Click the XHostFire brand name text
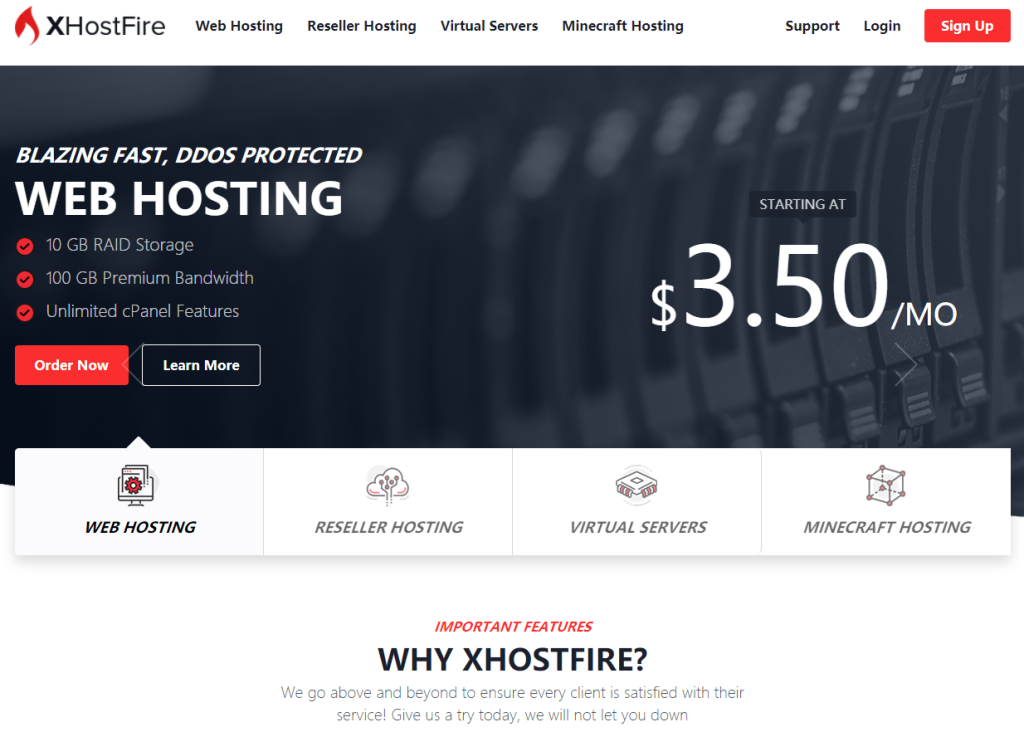Screen dimensions: 1024x732 pyautogui.click(x=106, y=26)
